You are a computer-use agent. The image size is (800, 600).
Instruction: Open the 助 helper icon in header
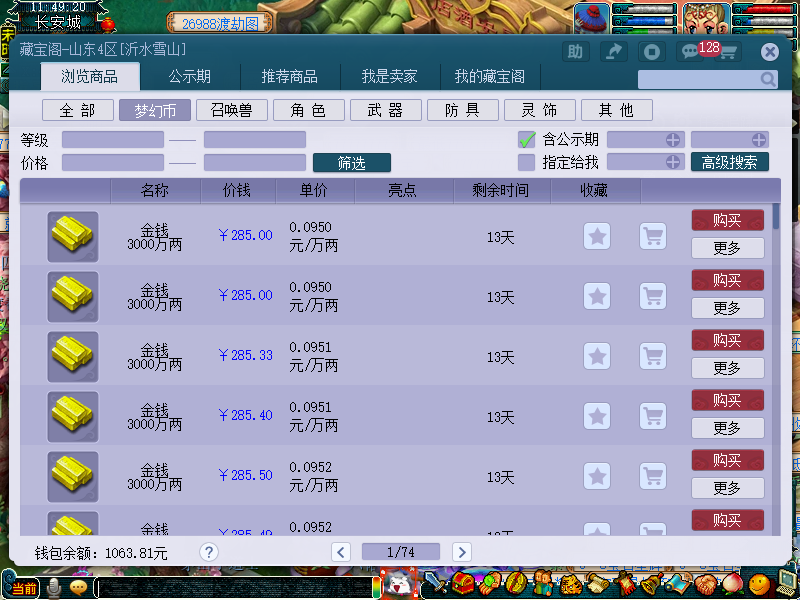[x=575, y=52]
